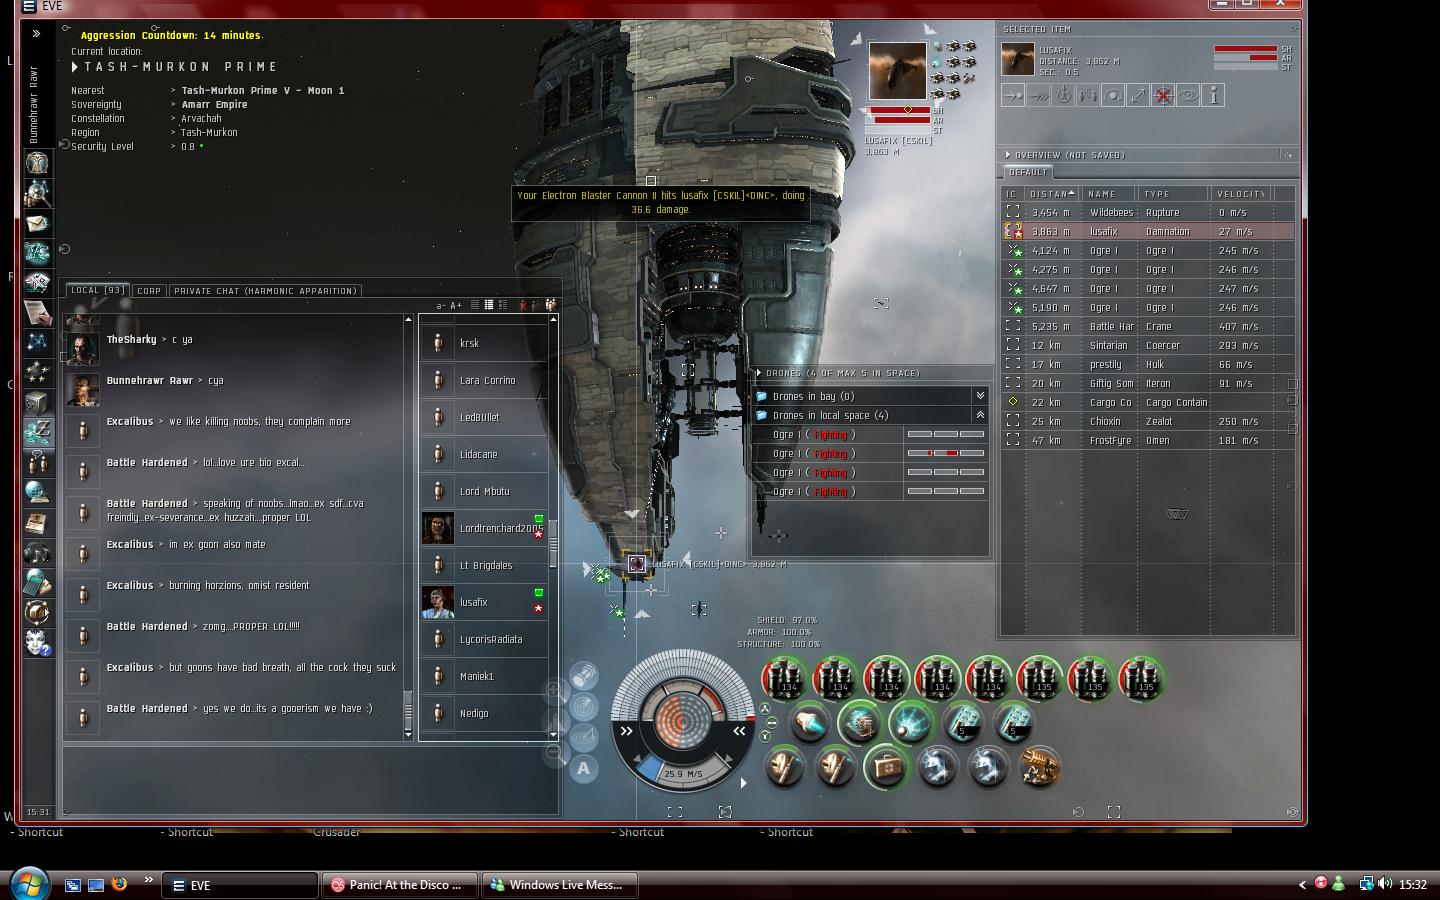Screen dimensions: 1440x900
Task: Open the star map globe icon in the sidebar
Action: [x=37, y=492]
